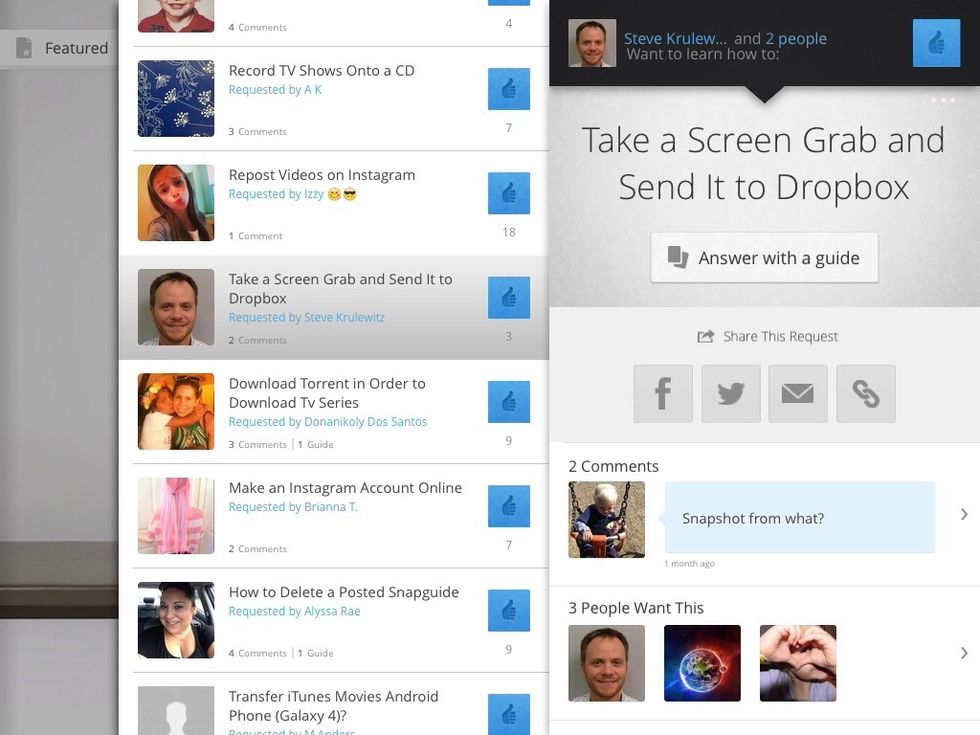Upvote "Download Torrent in Order to Download Tv Series"
Screen dimensions: 980x735
point(509,401)
